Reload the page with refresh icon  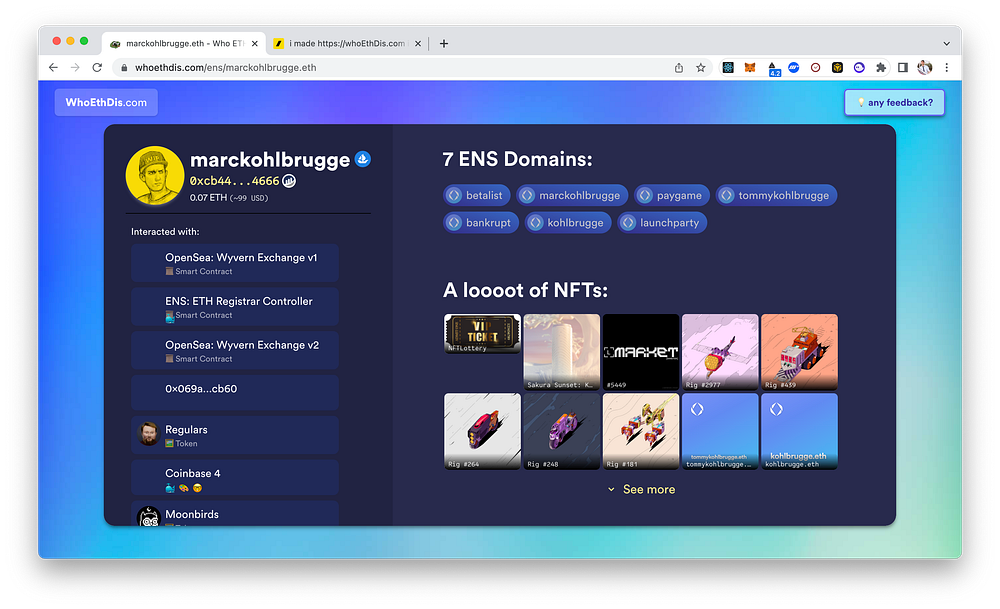coord(97,68)
